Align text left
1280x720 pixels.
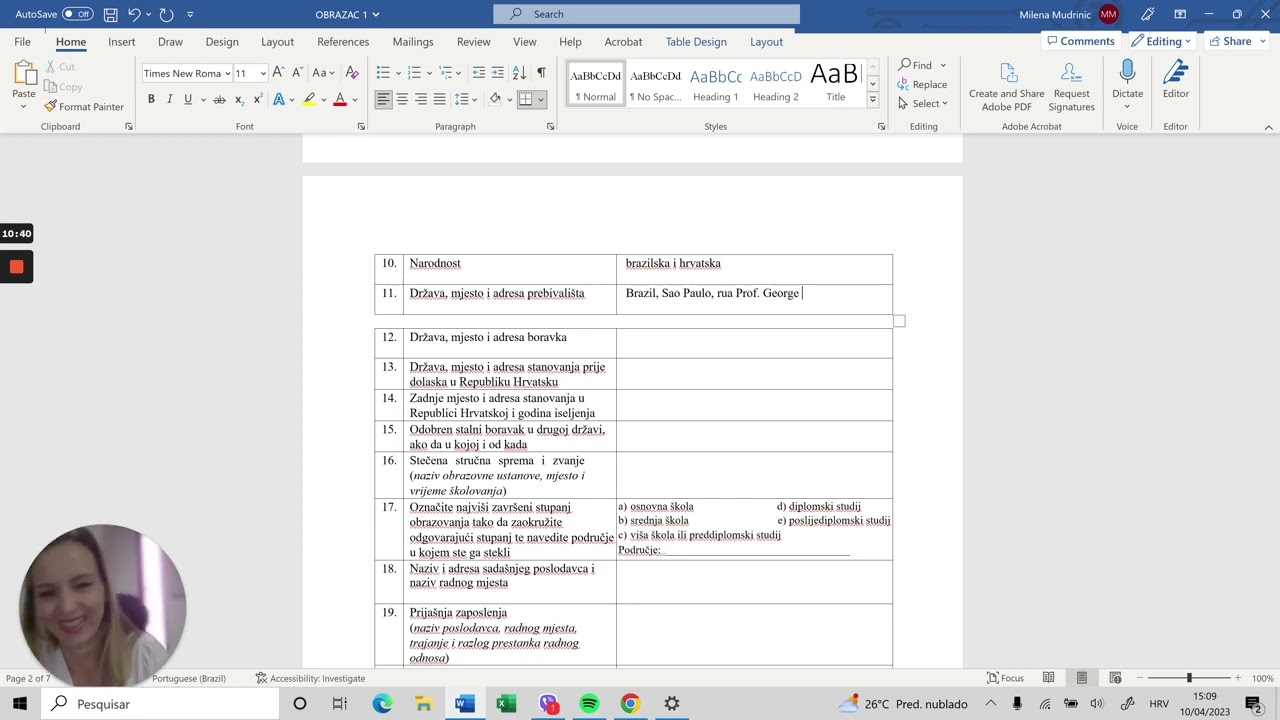pos(384,99)
